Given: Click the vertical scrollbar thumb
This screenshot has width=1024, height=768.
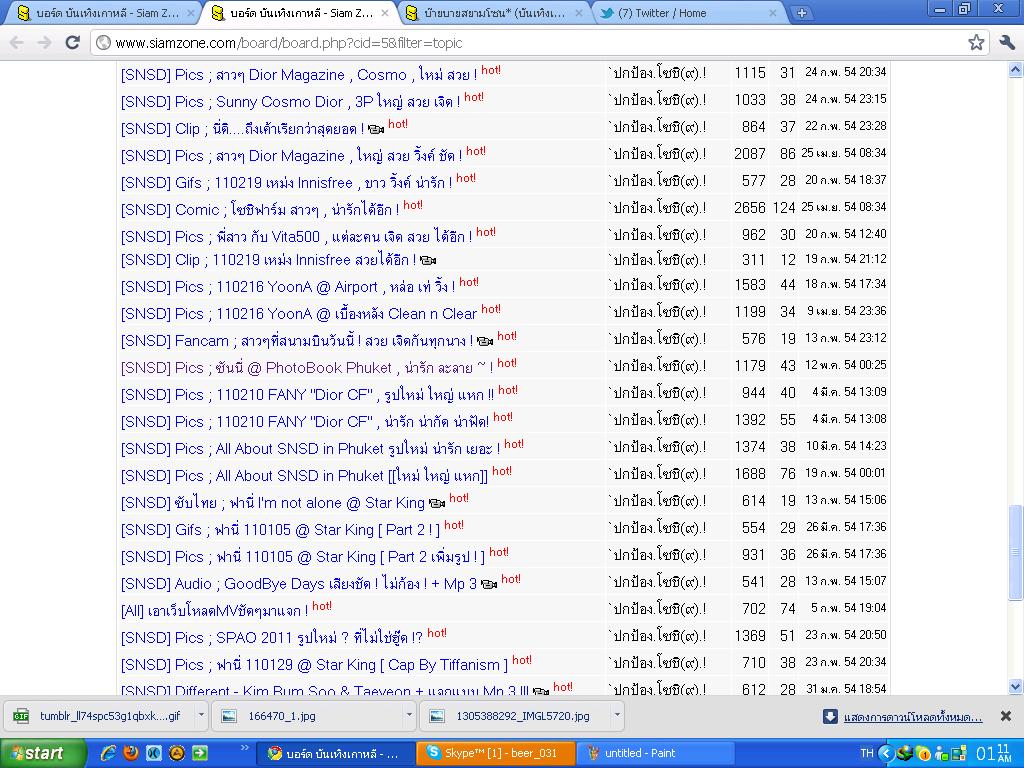Looking at the screenshot, I should [x=1016, y=552].
